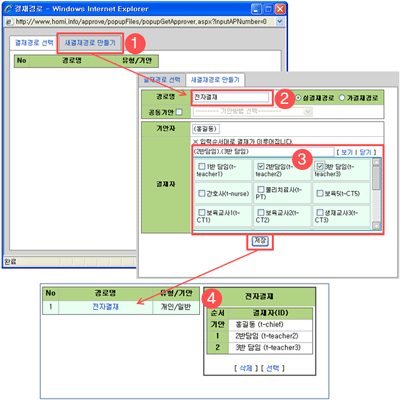This screenshot has height=400, width=400.
Task: Click the scrollbar down arrow in approver list
Action: 376,226
